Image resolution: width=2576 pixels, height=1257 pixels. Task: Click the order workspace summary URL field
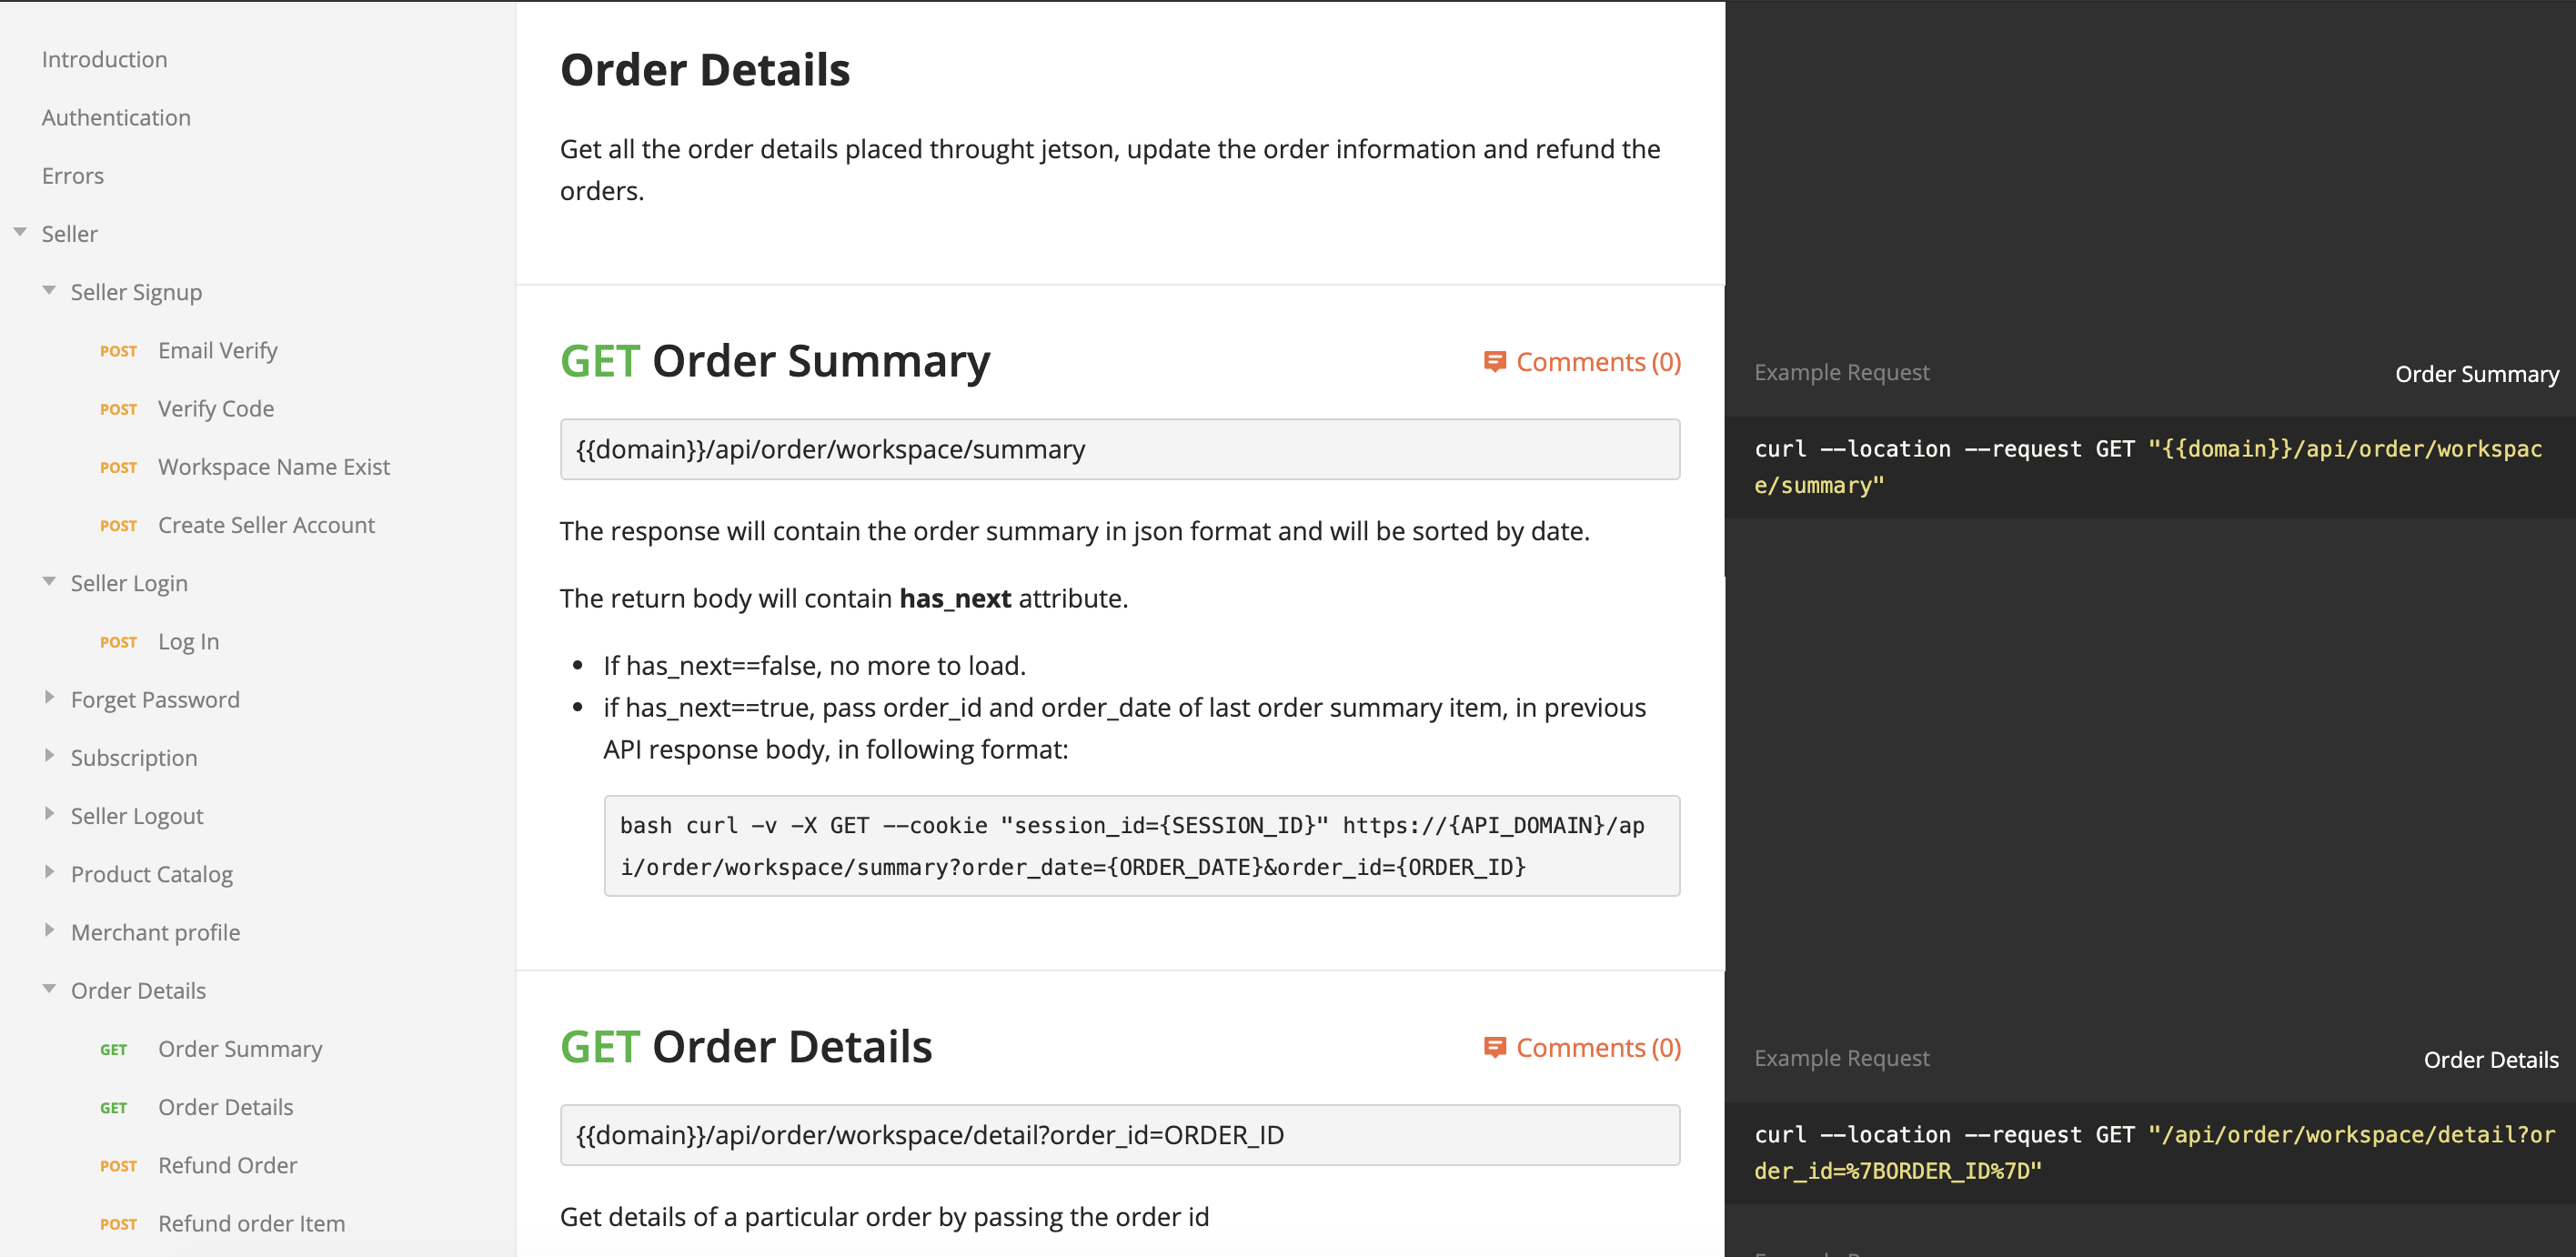click(1119, 449)
